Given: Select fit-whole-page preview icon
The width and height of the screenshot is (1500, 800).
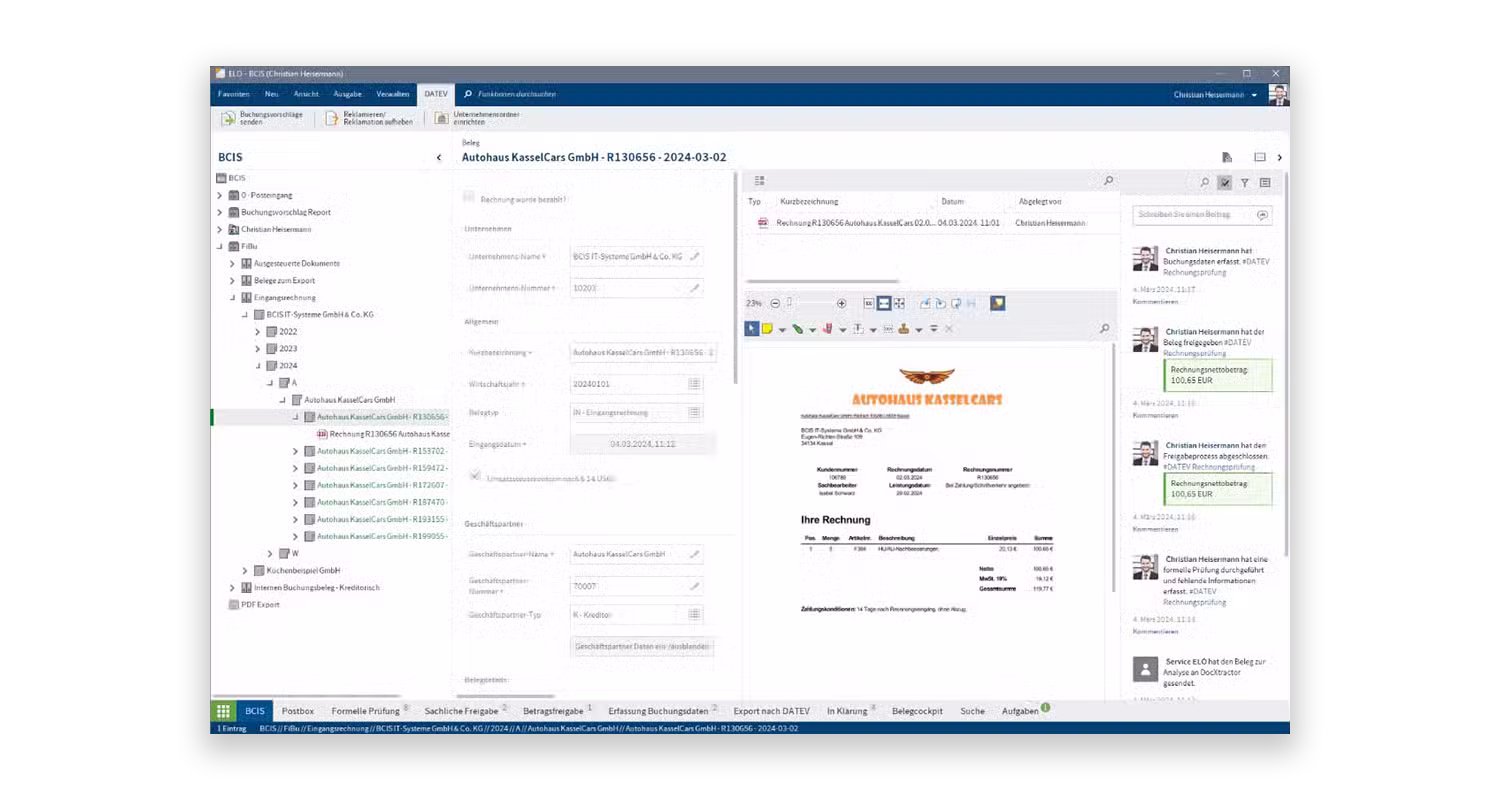Looking at the screenshot, I should (899, 303).
